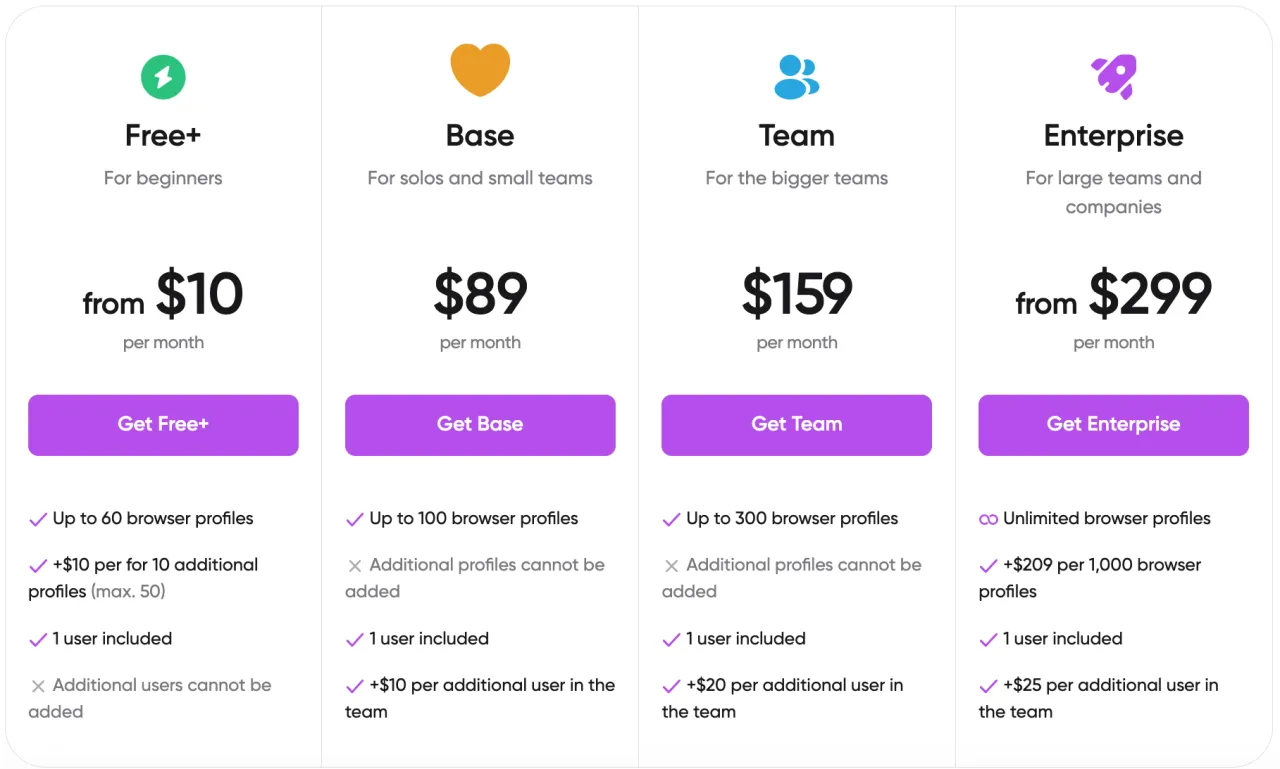This screenshot has width=1280, height=769.
Task: Click the green lightning bolt Free+ icon
Action: click(x=163, y=76)
